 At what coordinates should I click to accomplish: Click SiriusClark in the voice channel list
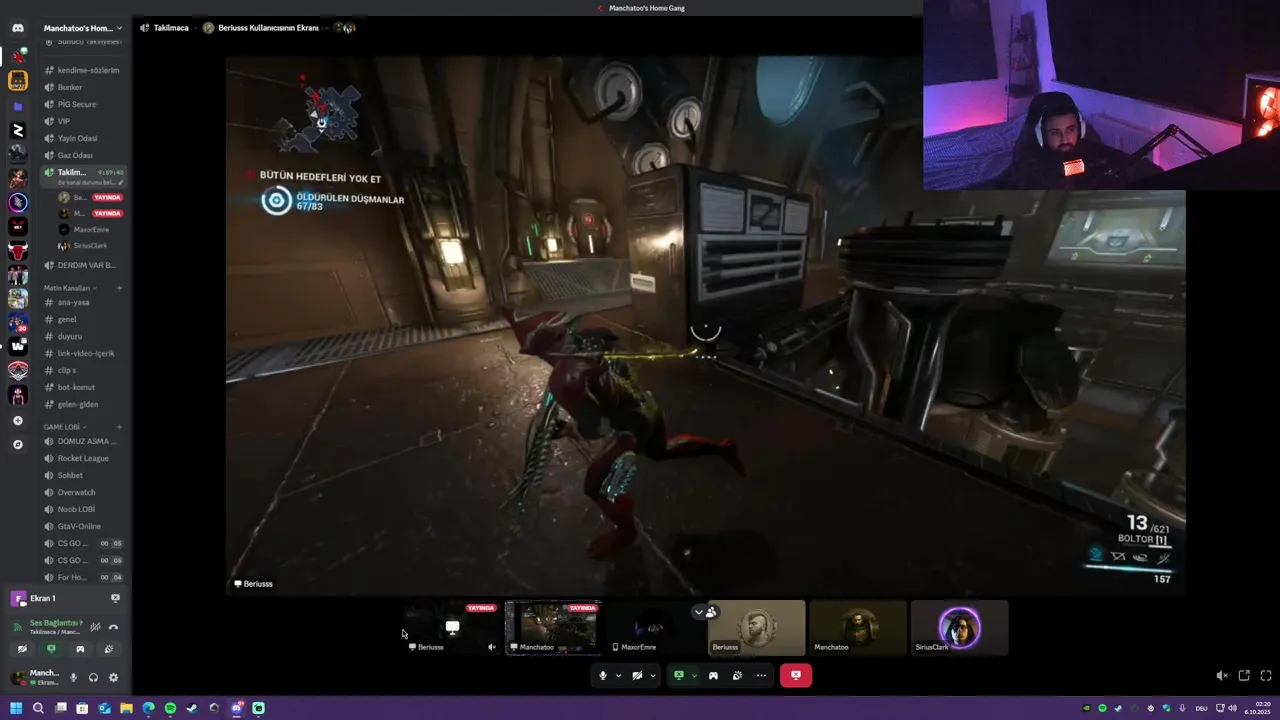click(x=90, y=245)
